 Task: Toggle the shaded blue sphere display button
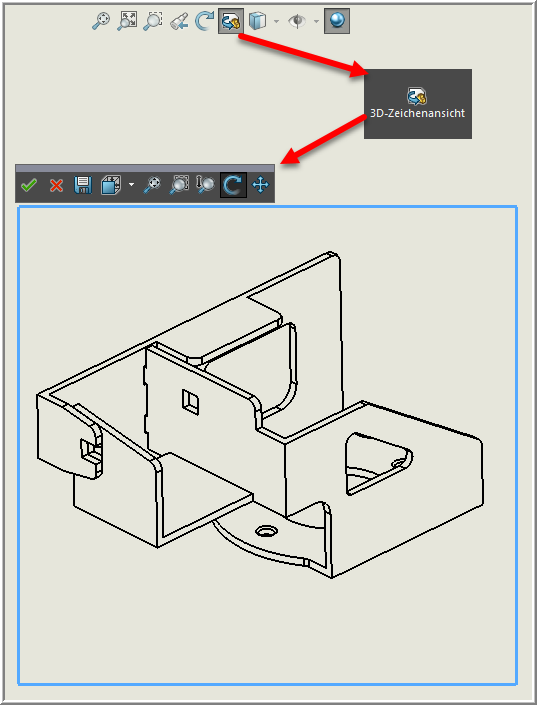coord(337,21)
